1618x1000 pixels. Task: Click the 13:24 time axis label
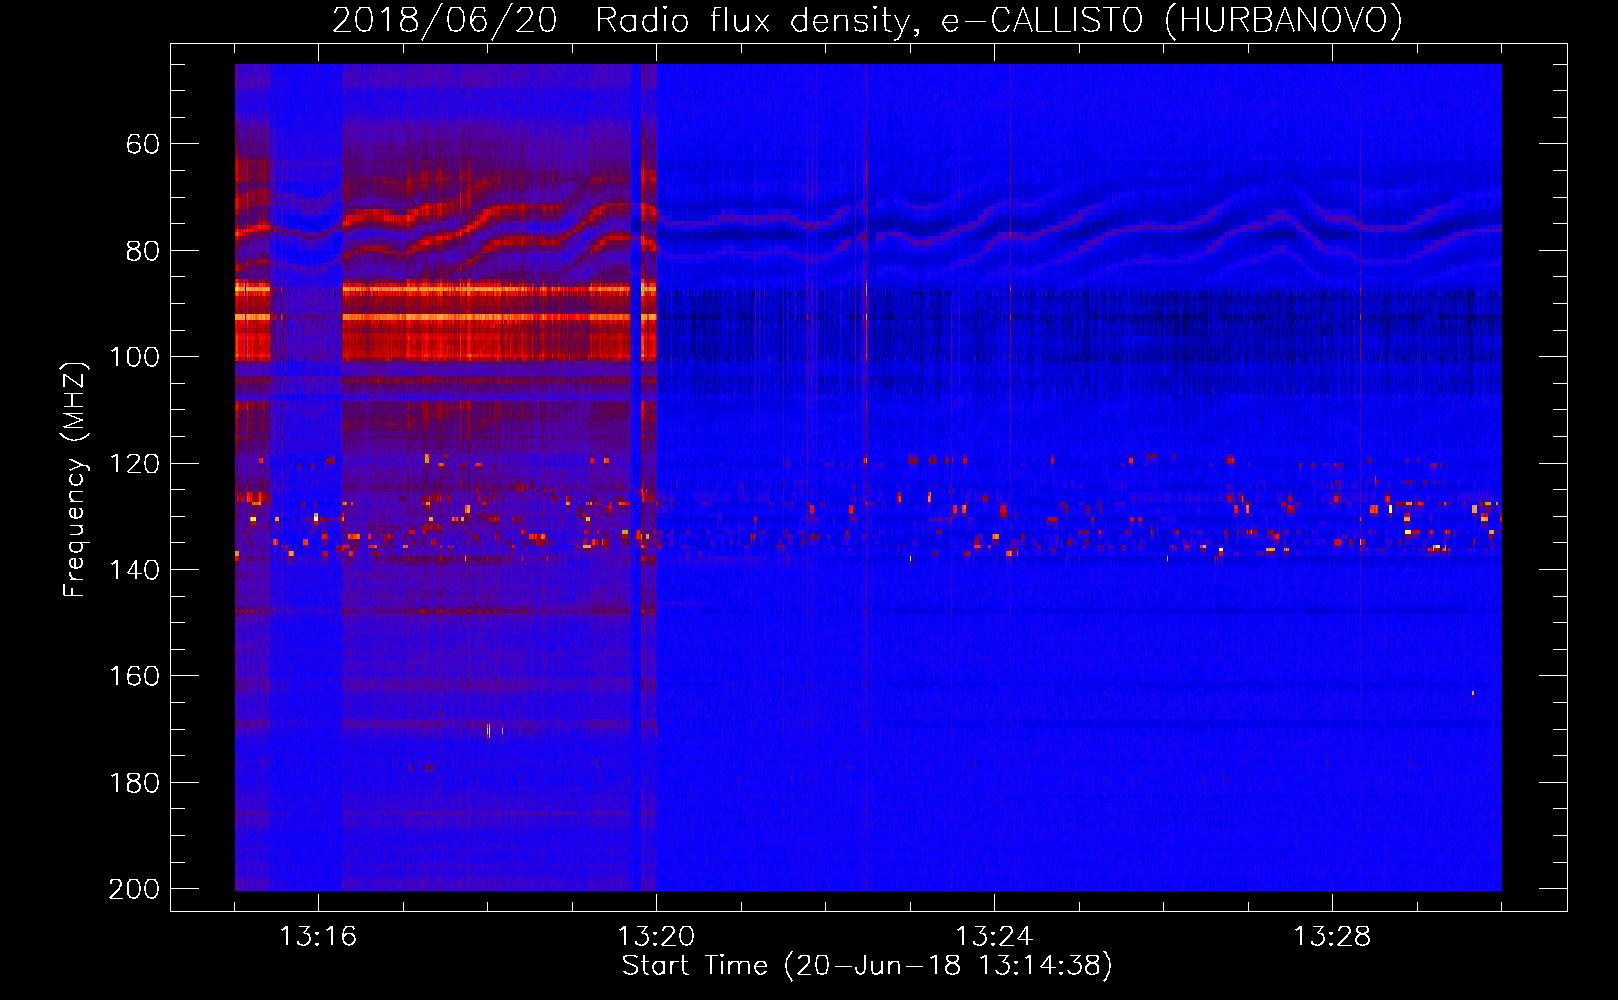coord(994,936)
